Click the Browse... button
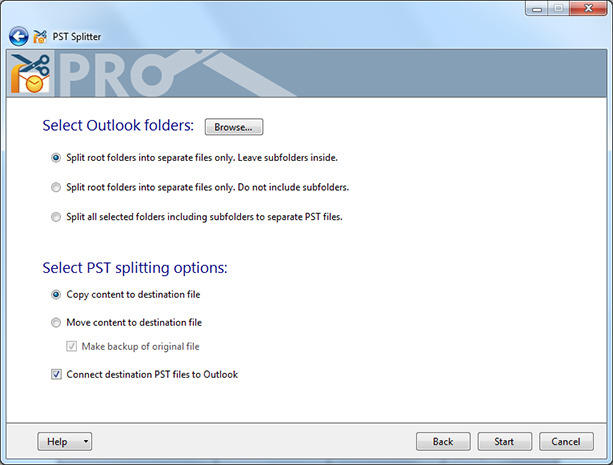Screen dimensions: 613x465 [234, 127]
